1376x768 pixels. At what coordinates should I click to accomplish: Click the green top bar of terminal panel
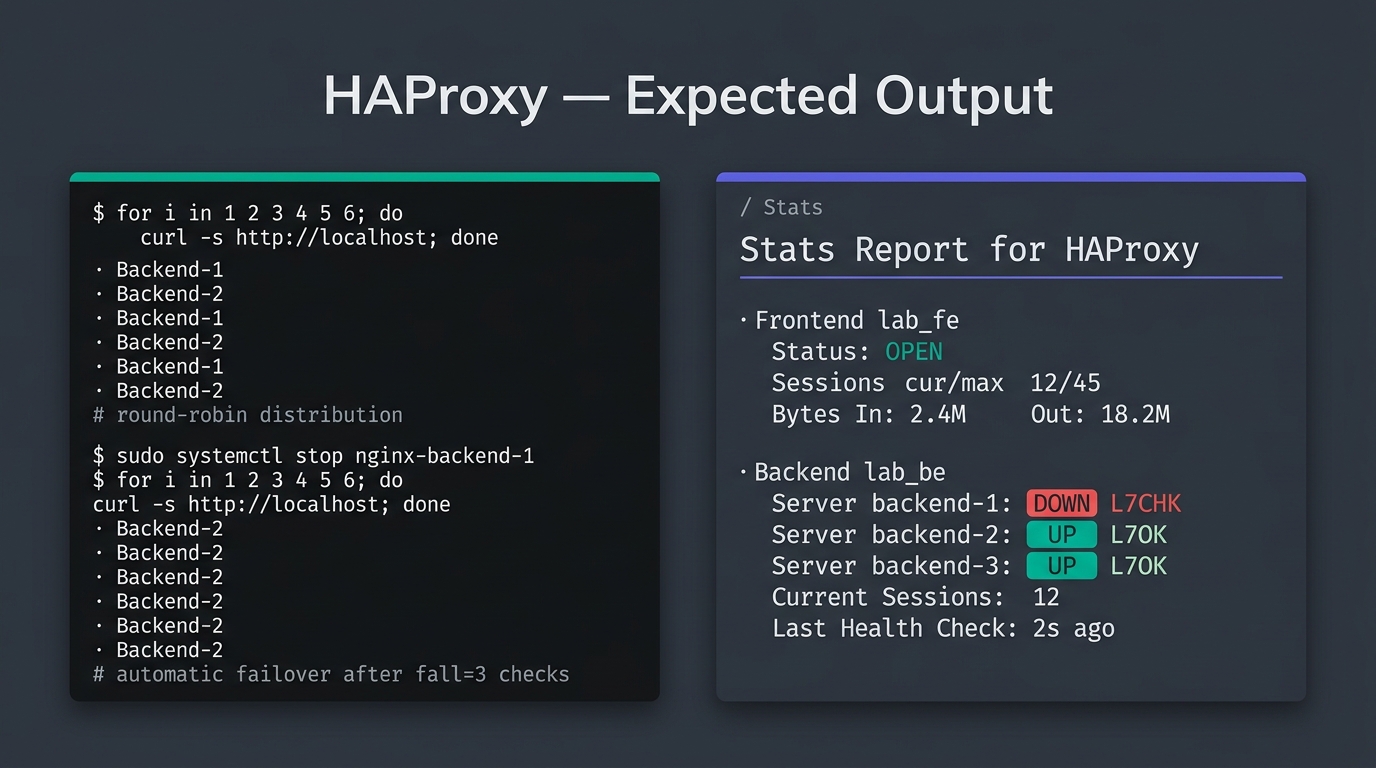click(364, 177)
